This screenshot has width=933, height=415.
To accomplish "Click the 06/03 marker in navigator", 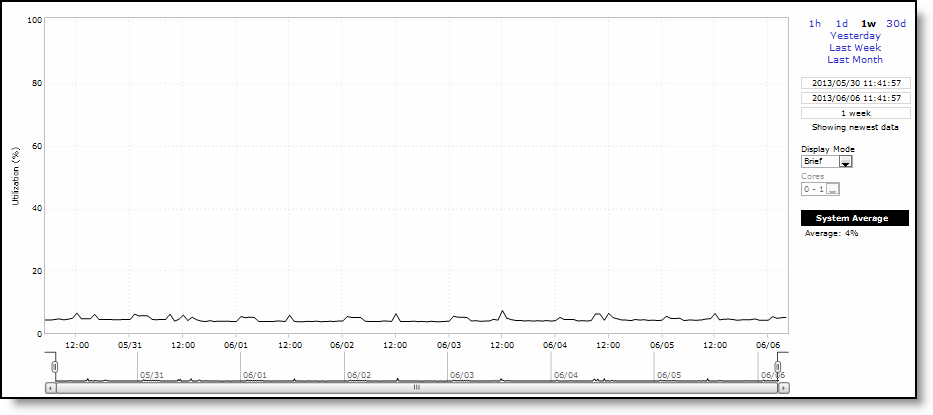I will coord(462,375).
